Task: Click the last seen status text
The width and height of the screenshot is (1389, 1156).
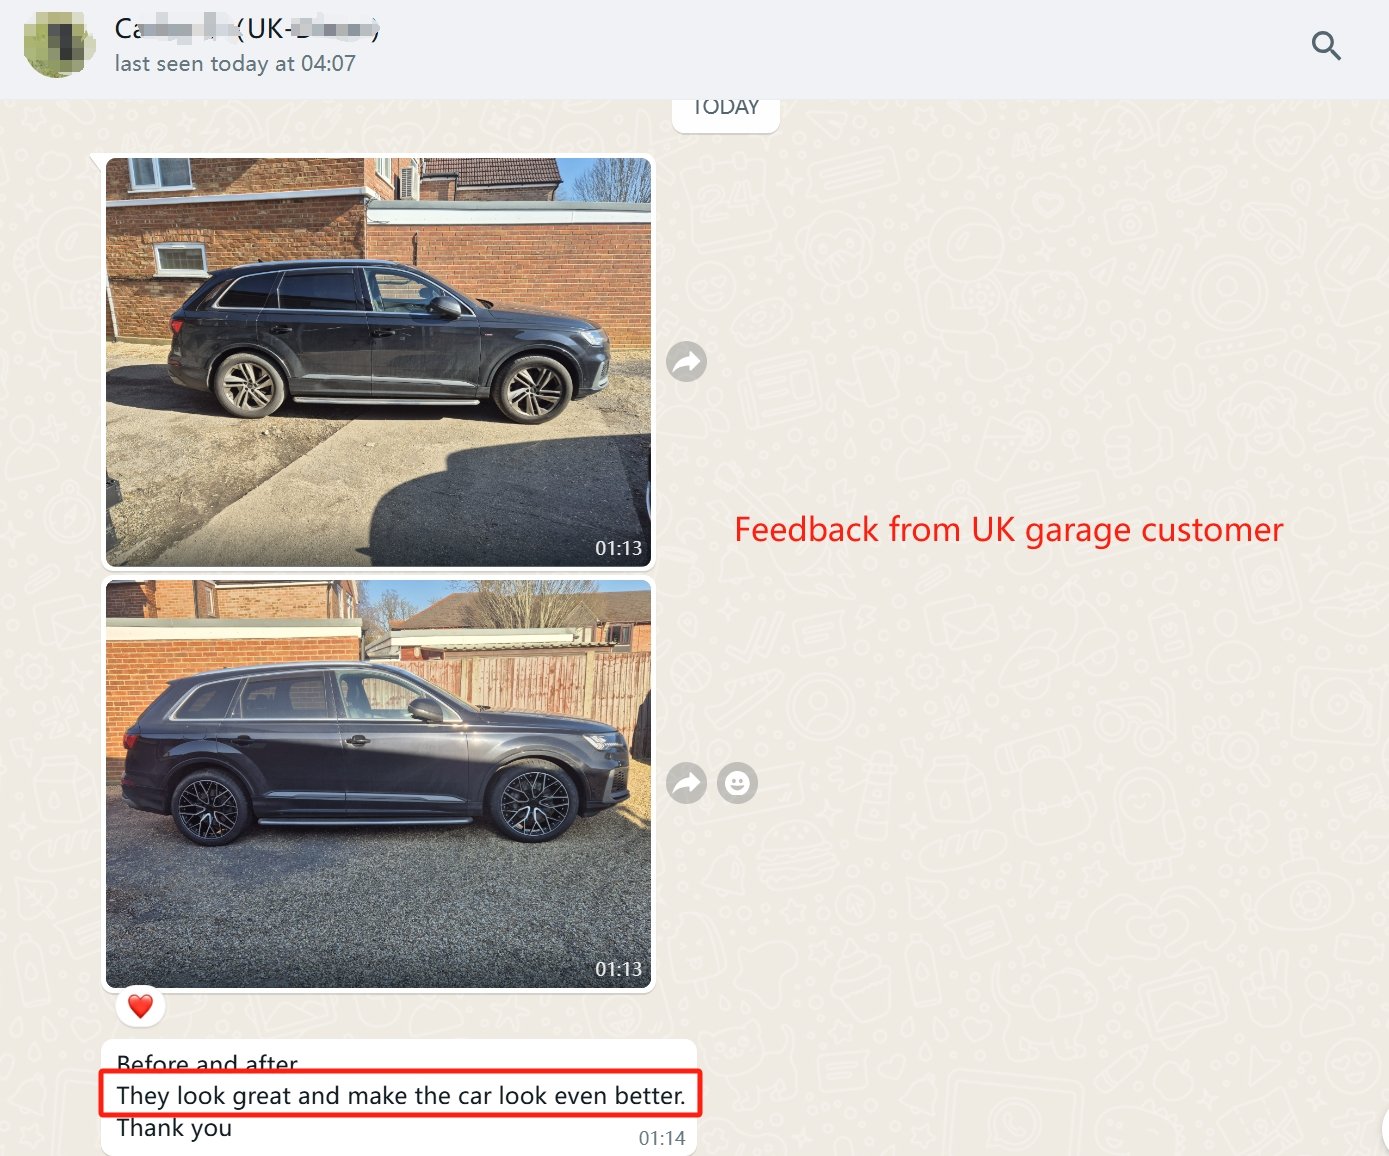Action: coord(235,64)
